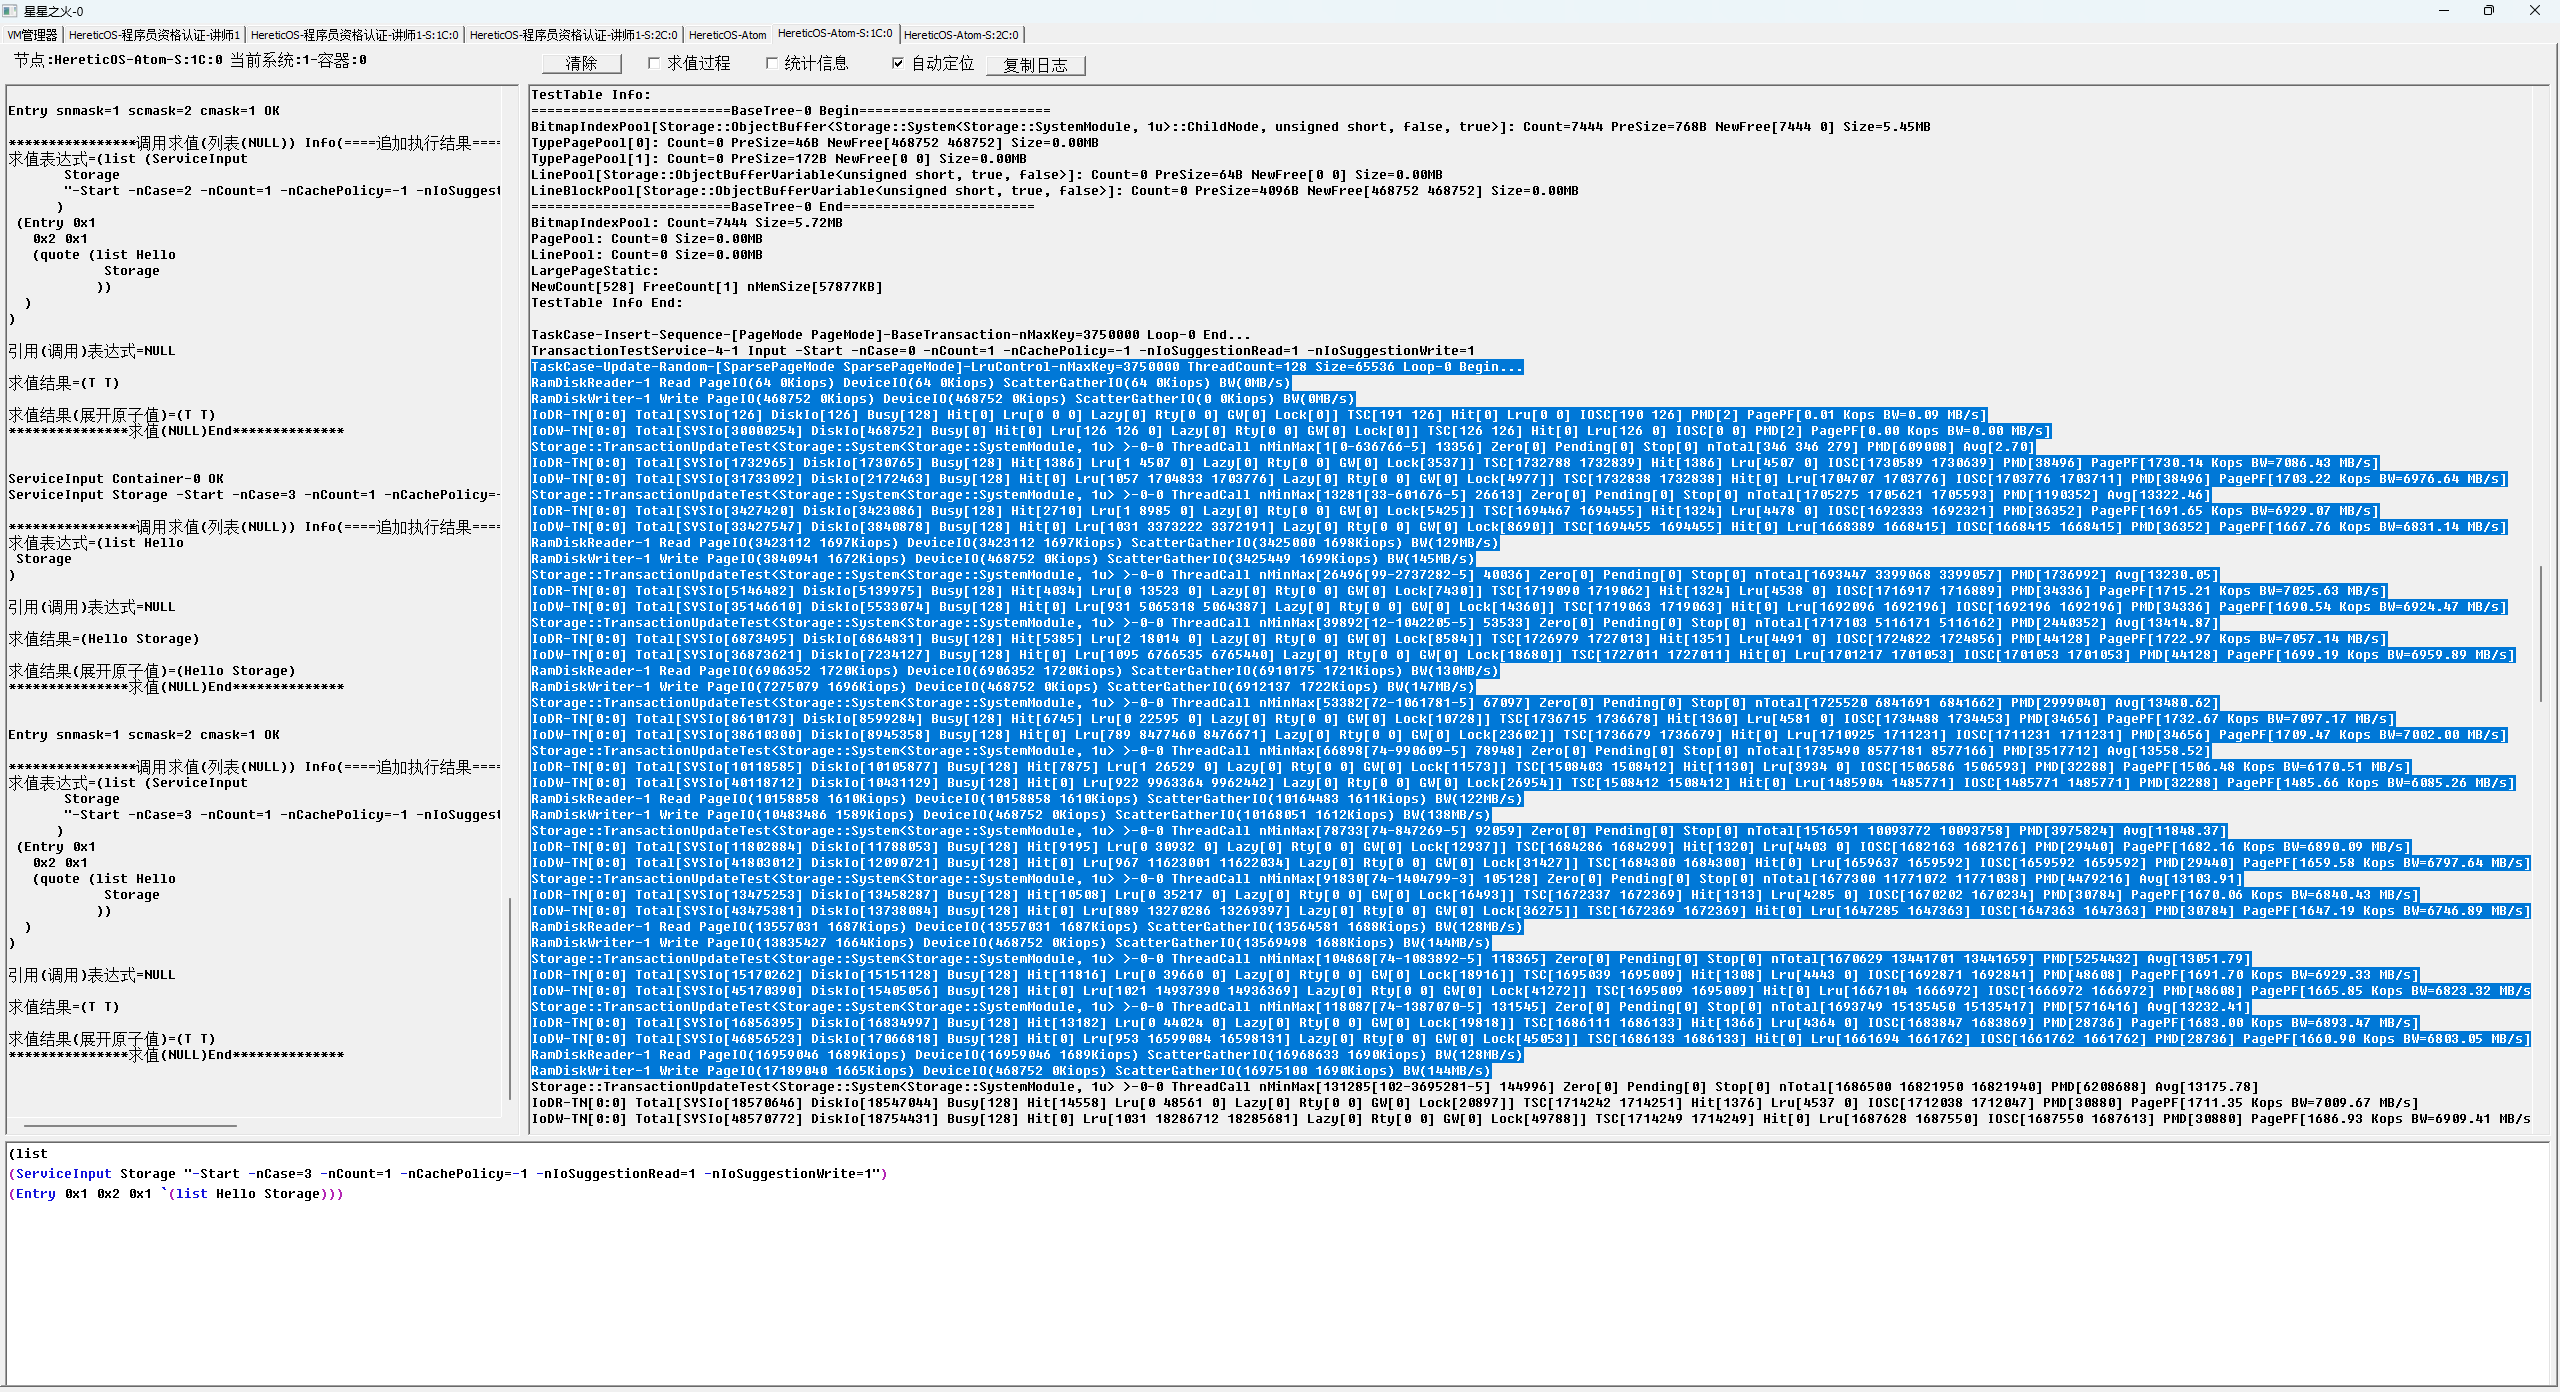
Task: Switch to the HereticOS-Atom tab
Action: pos(727,35)
